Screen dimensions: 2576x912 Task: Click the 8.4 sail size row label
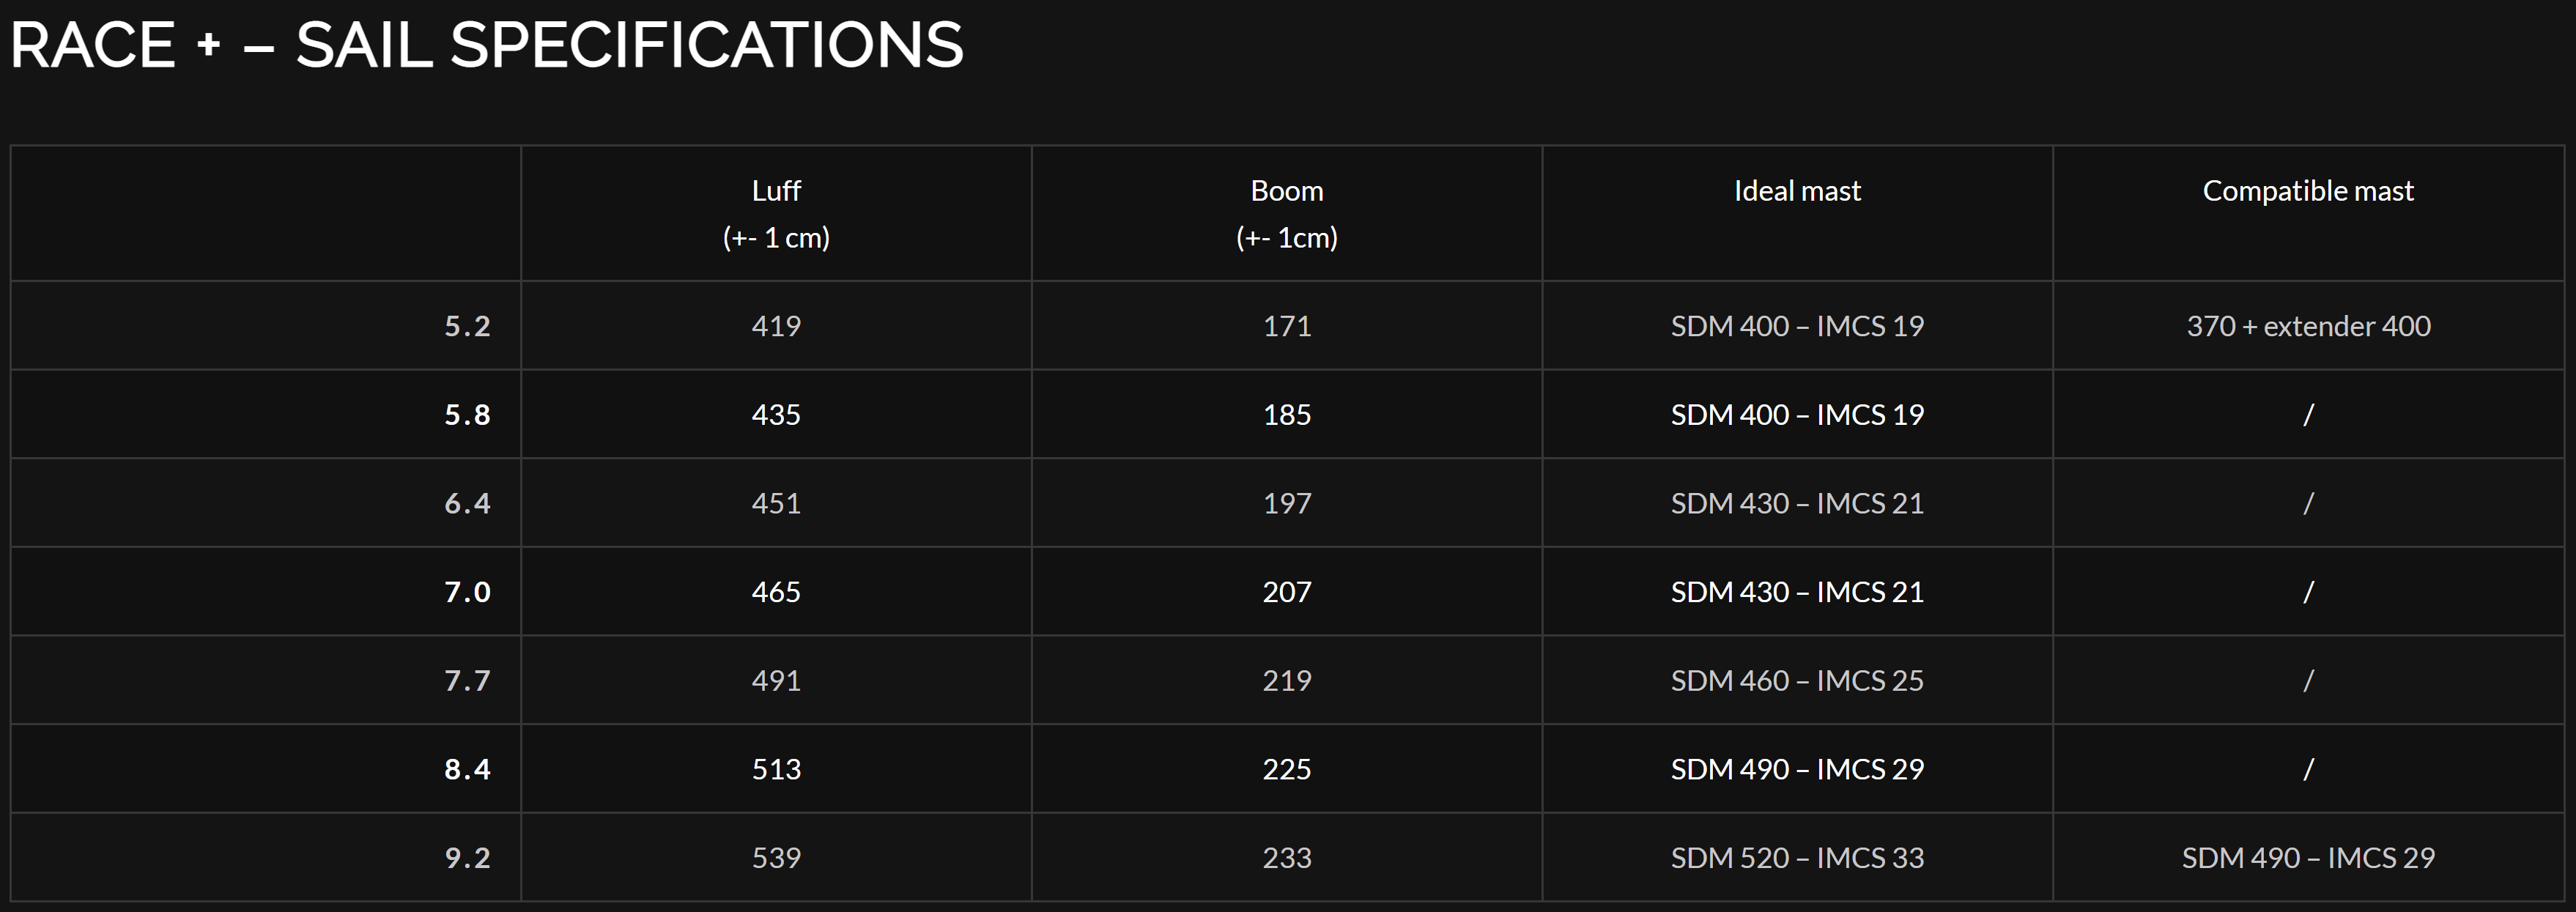point(467,769)
